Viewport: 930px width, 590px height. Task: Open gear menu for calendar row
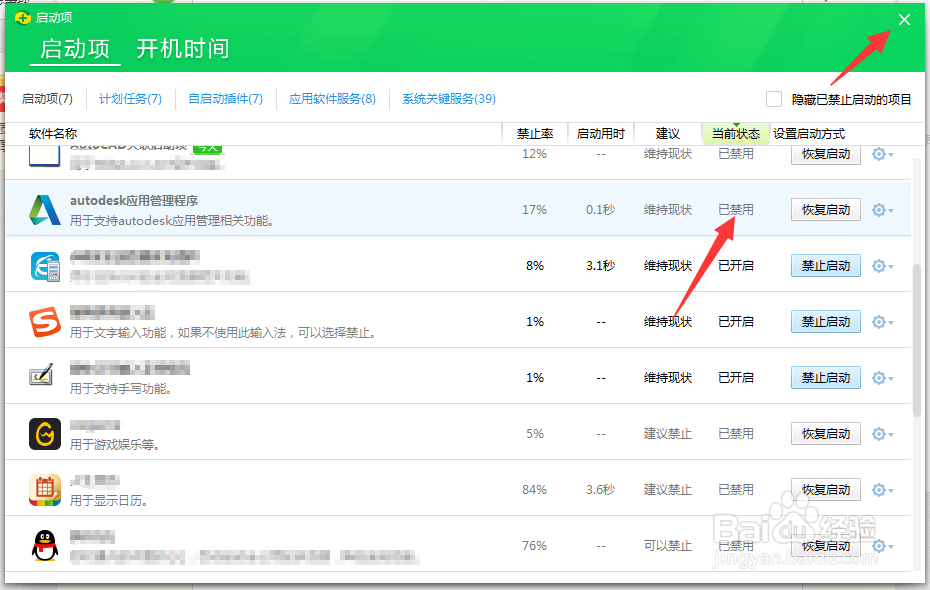point(882,490)
